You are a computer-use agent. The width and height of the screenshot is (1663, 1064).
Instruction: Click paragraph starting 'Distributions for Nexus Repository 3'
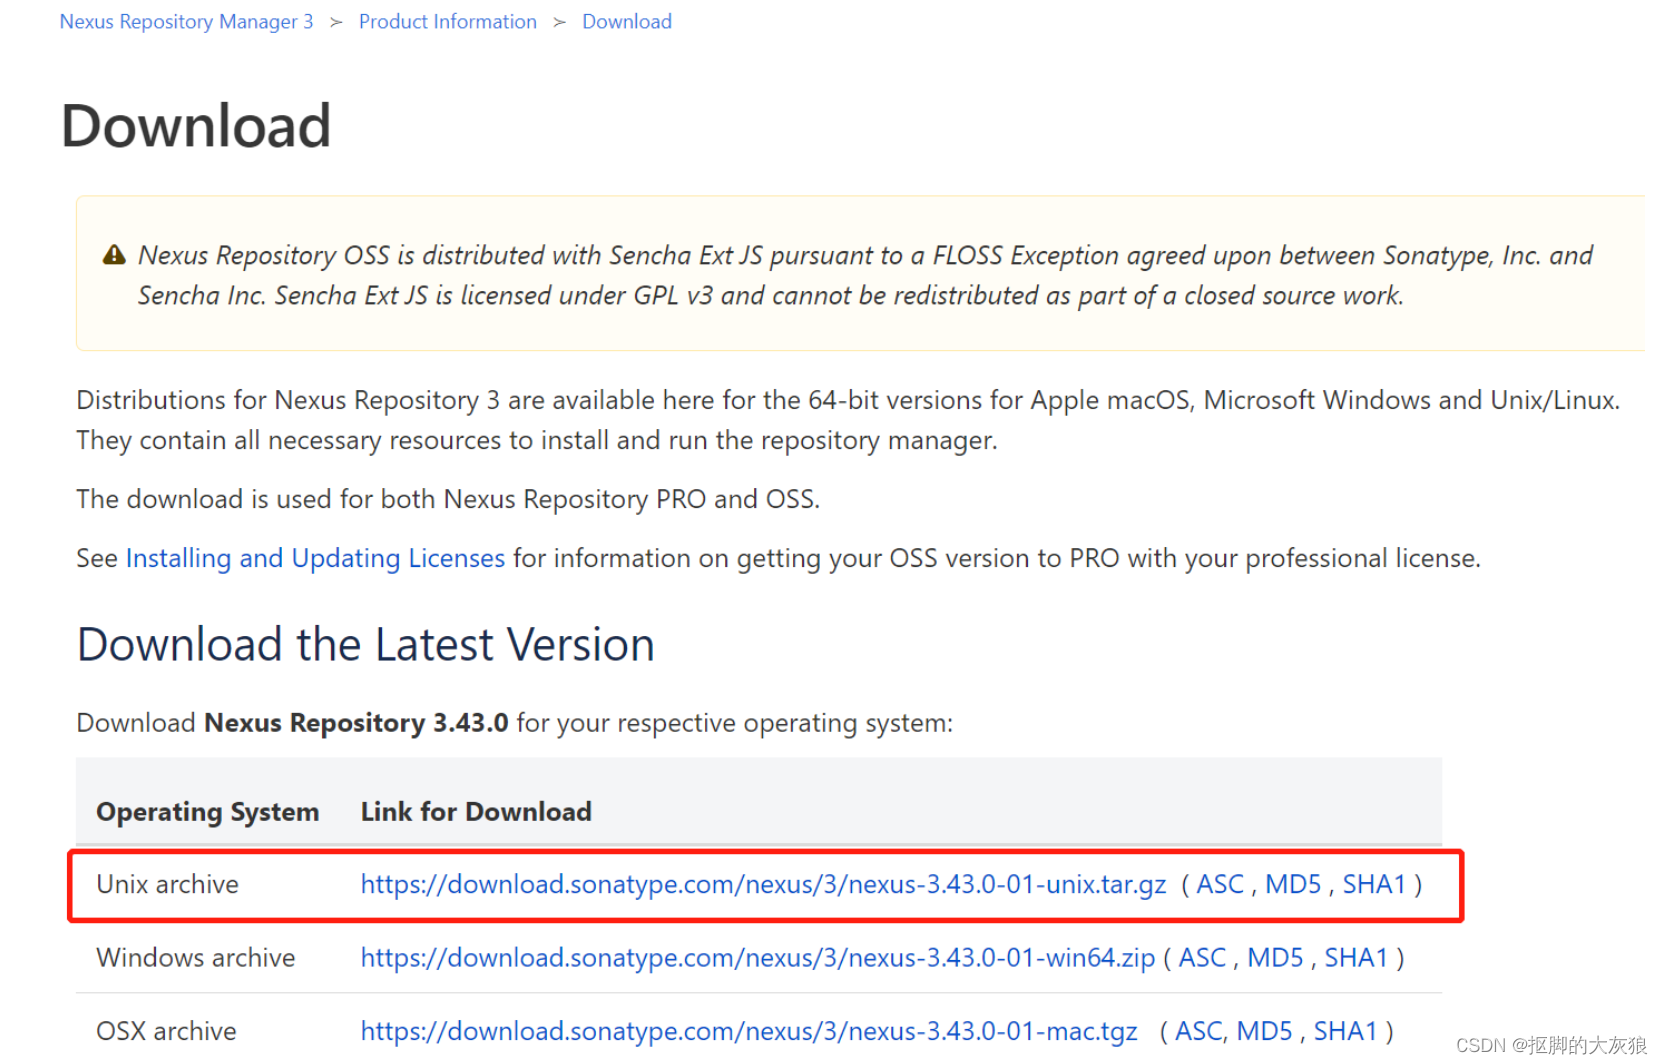click(848, 420)
